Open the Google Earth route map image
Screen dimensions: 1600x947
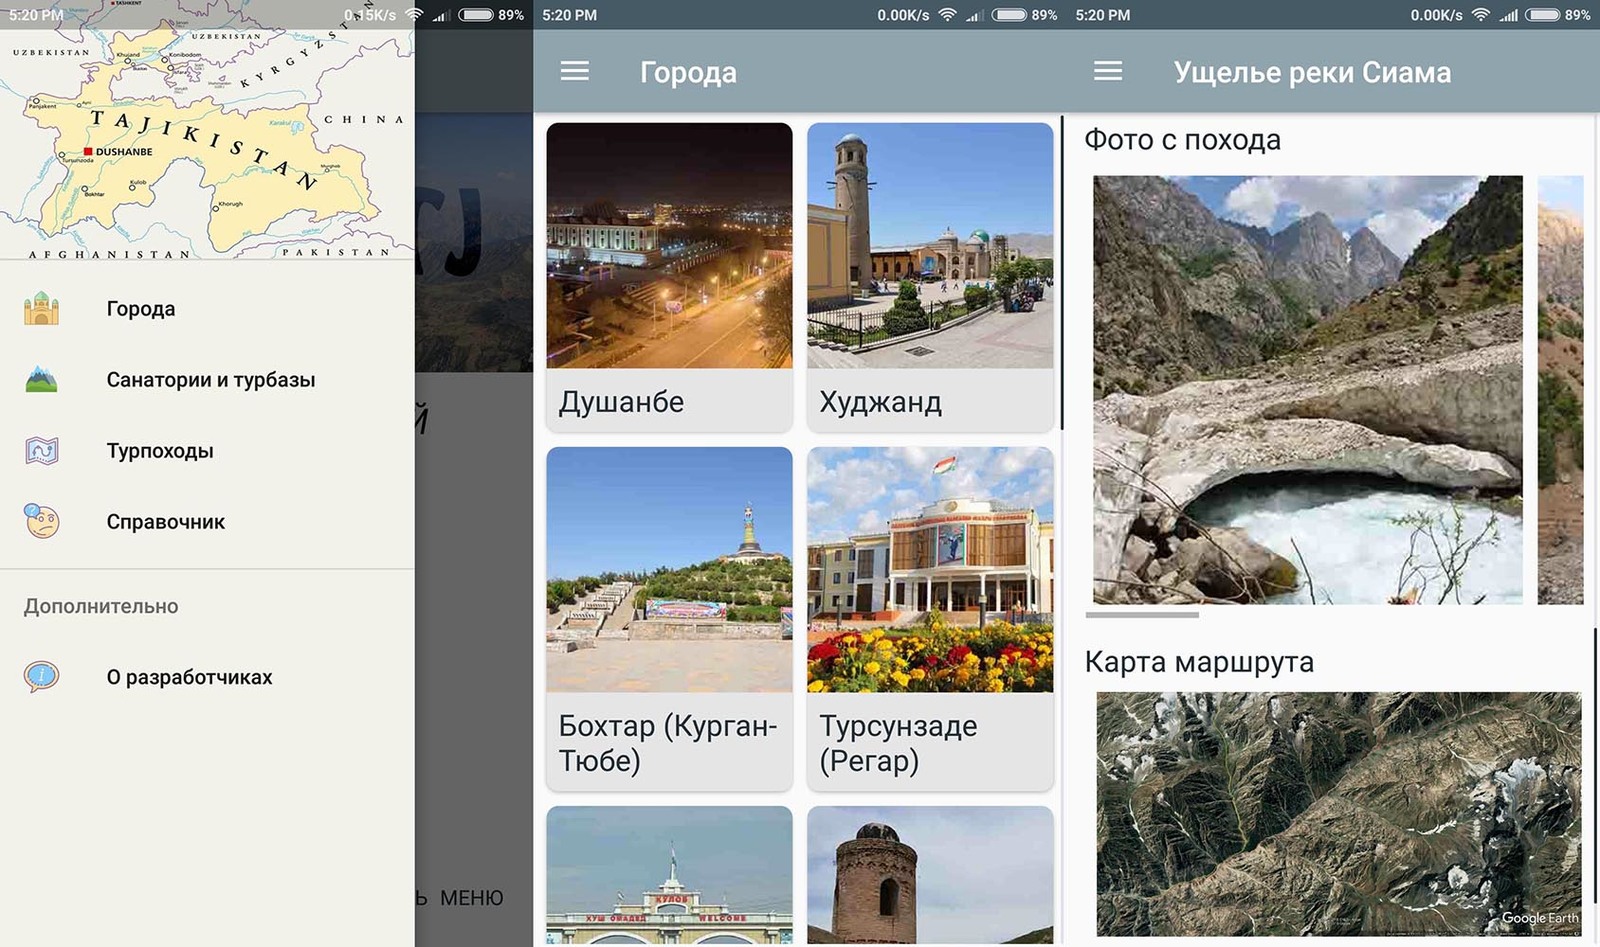pyautogui.click(x=1339, y=814)
